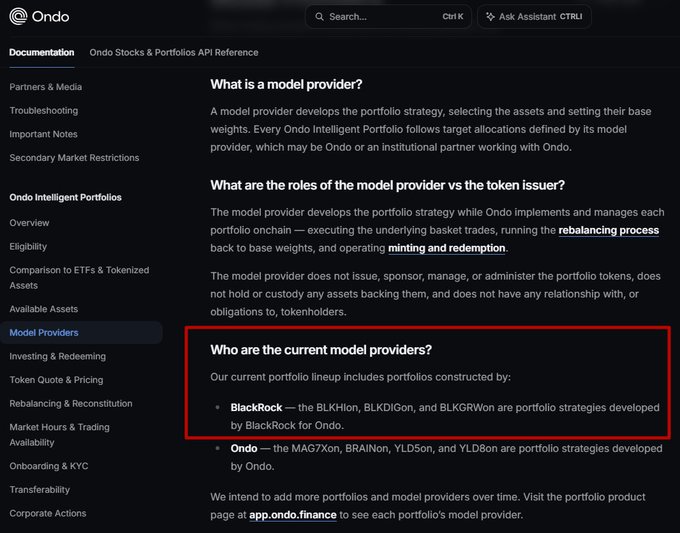Open Corporate Actions sidebar page
The height and width of the screenshot is (533, 680).
point(48,513)
